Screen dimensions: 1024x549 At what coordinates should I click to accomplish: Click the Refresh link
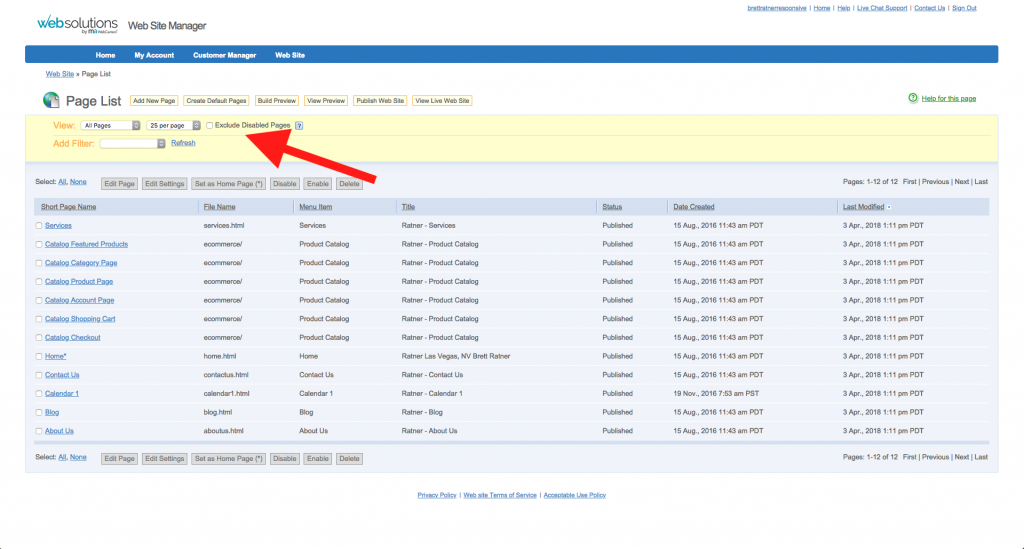click(x=183, y=143)
